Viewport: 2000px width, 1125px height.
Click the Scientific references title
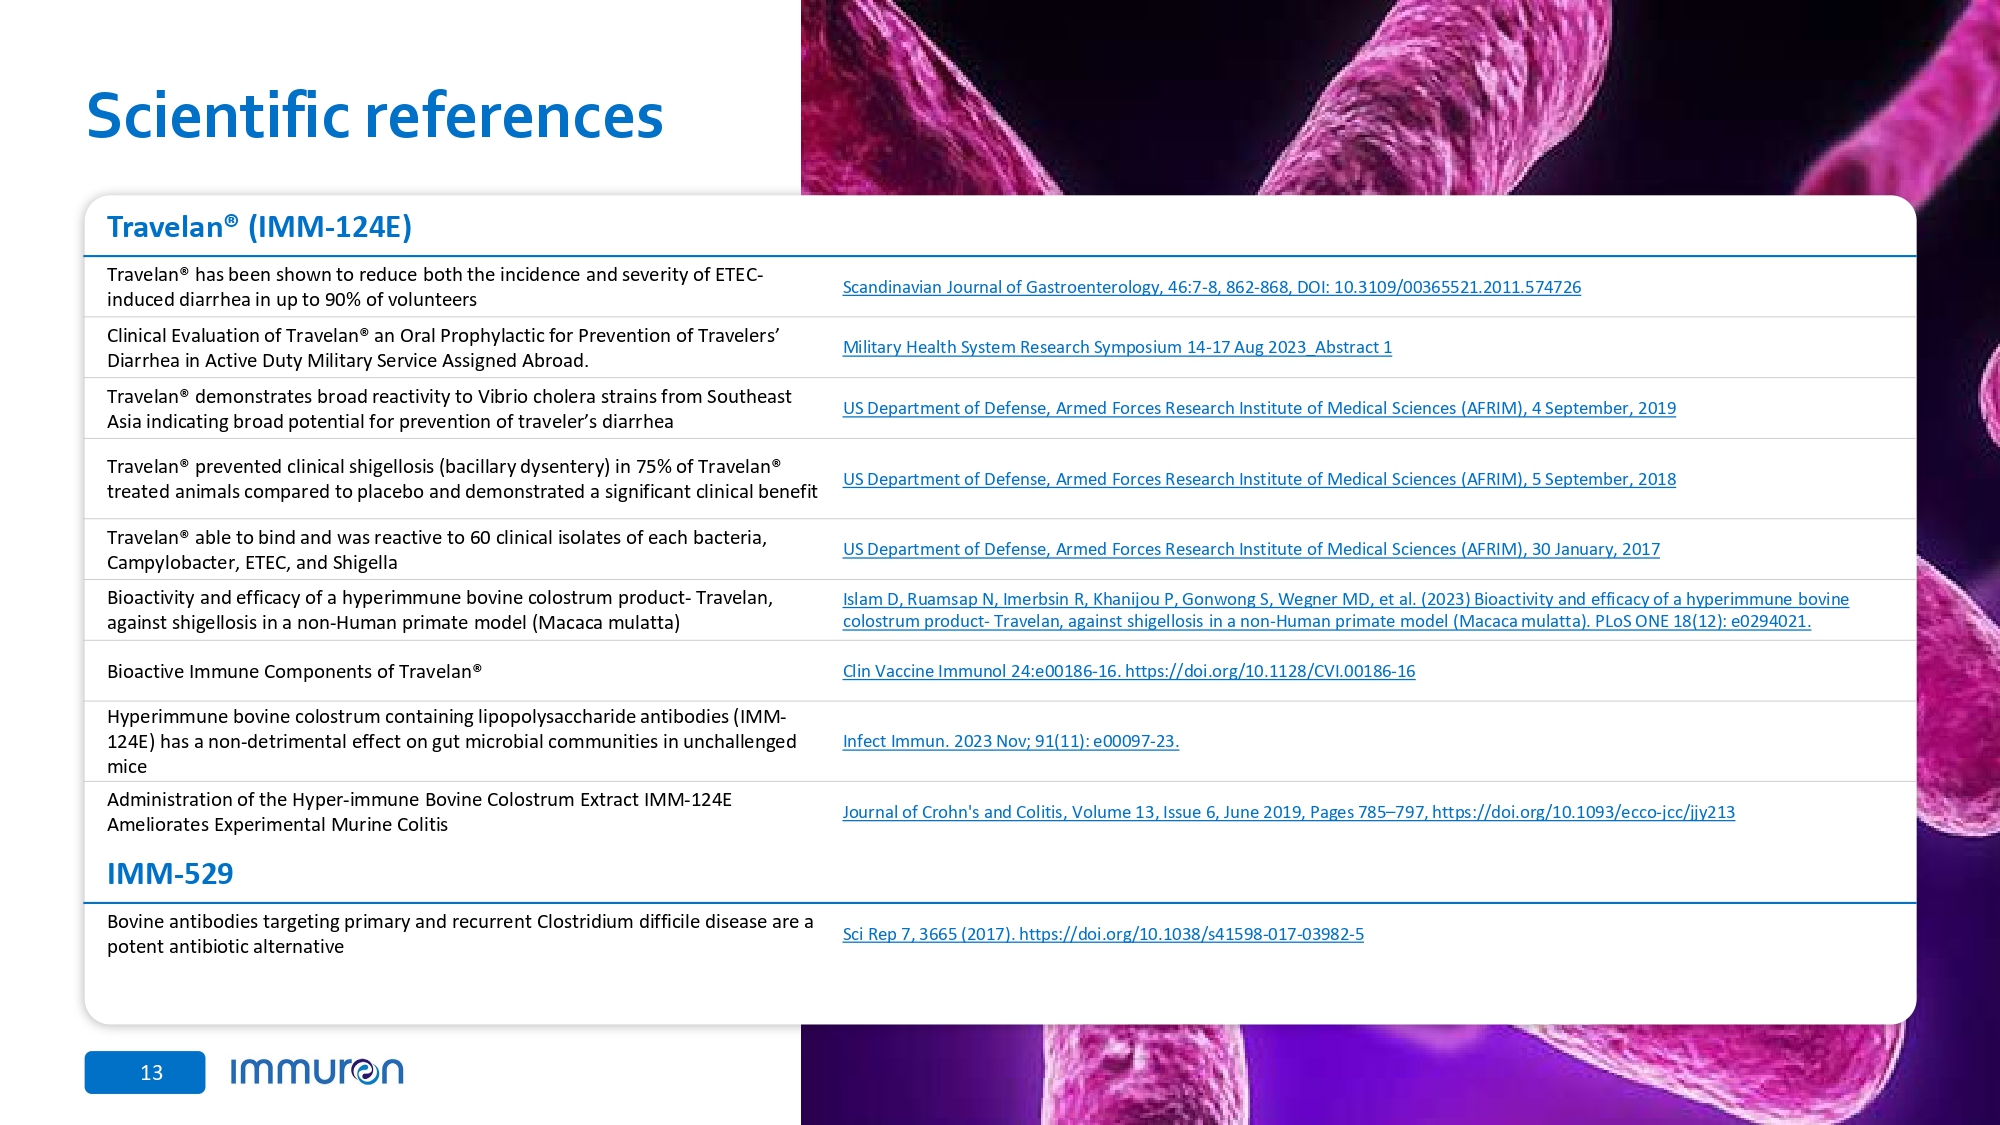[374, 115]
